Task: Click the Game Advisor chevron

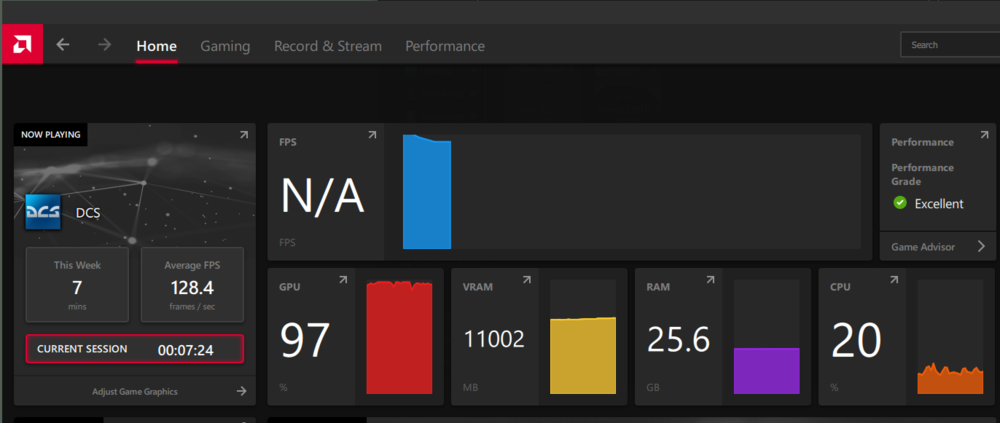Action: click(x=982, y=246)
